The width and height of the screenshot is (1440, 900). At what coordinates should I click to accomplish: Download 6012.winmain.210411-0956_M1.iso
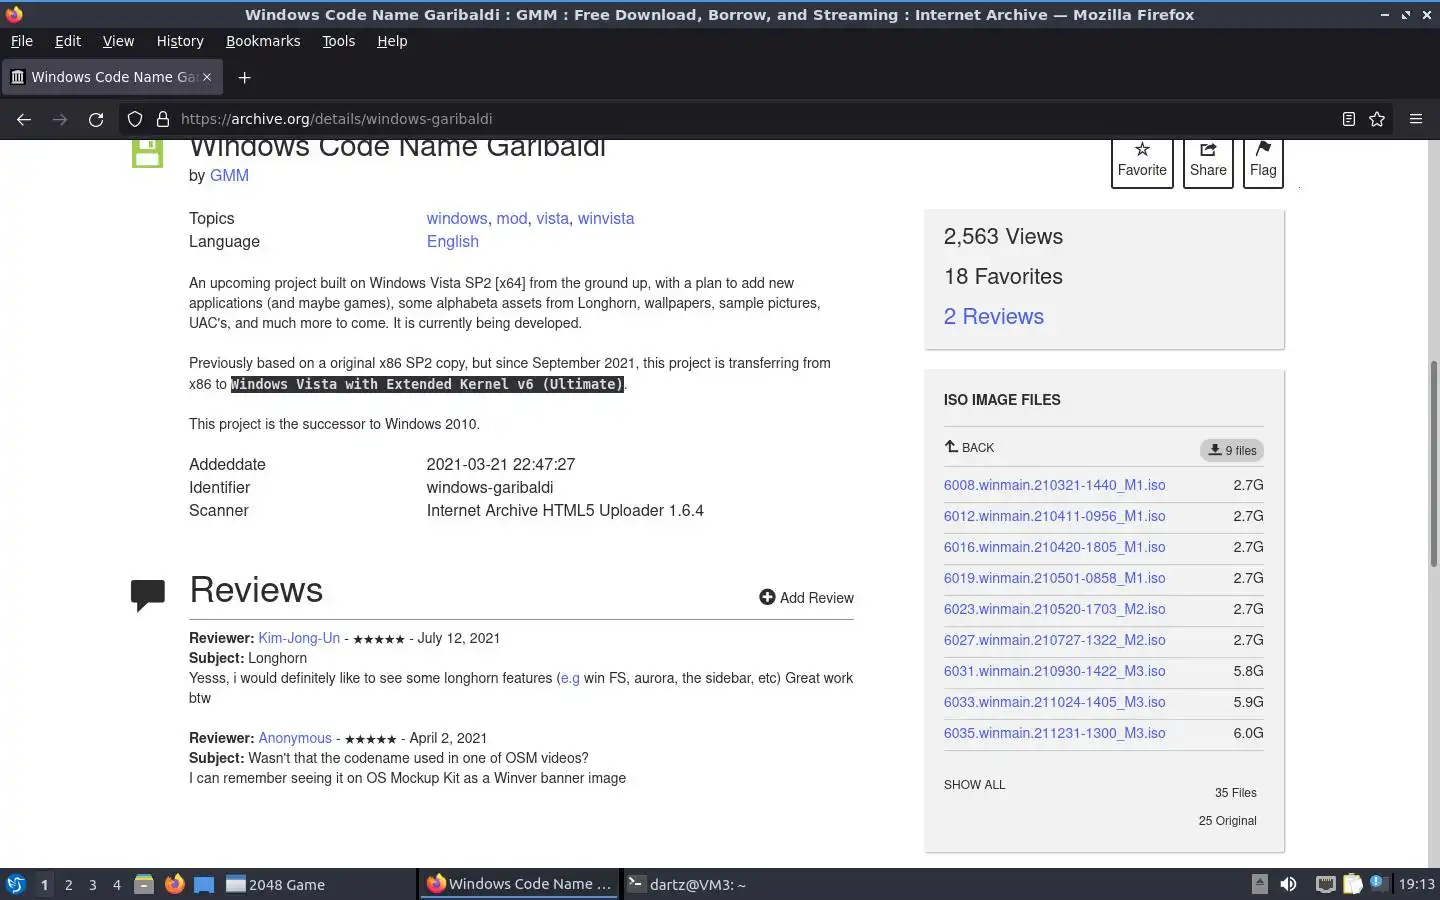click(x=1054, y=516)
